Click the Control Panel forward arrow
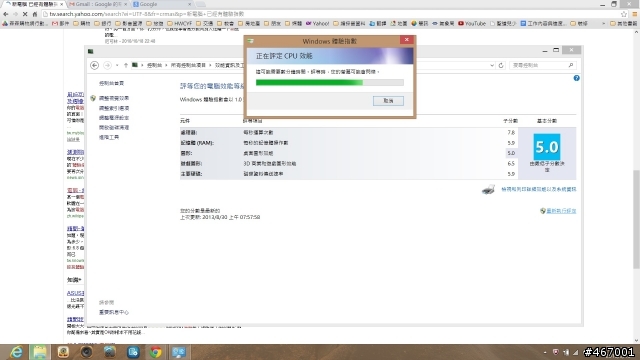The image size is (640, 360). (x=107, y=65)
